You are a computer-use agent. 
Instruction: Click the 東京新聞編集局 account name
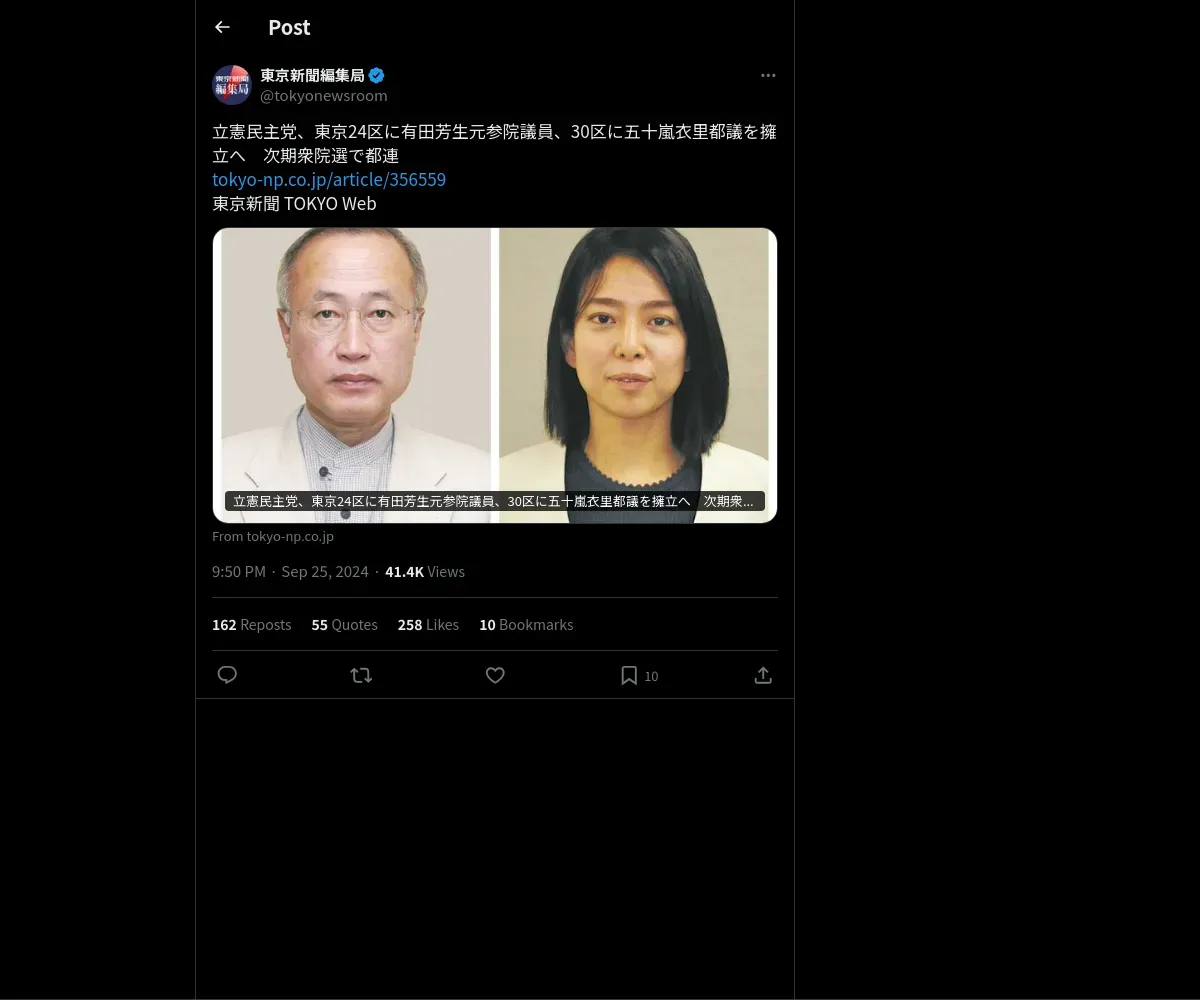(312, 75)
